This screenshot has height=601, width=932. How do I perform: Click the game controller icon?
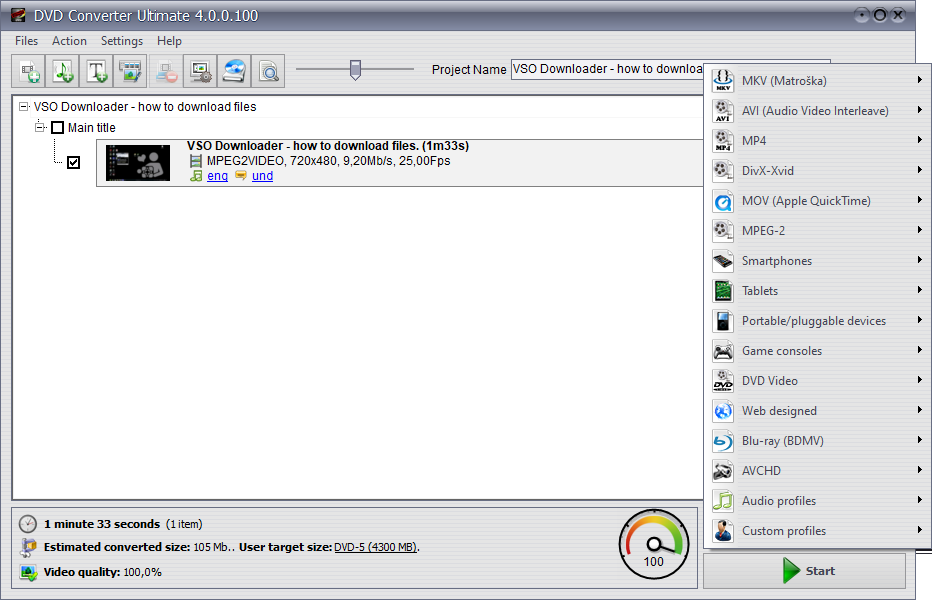(723, 351)
